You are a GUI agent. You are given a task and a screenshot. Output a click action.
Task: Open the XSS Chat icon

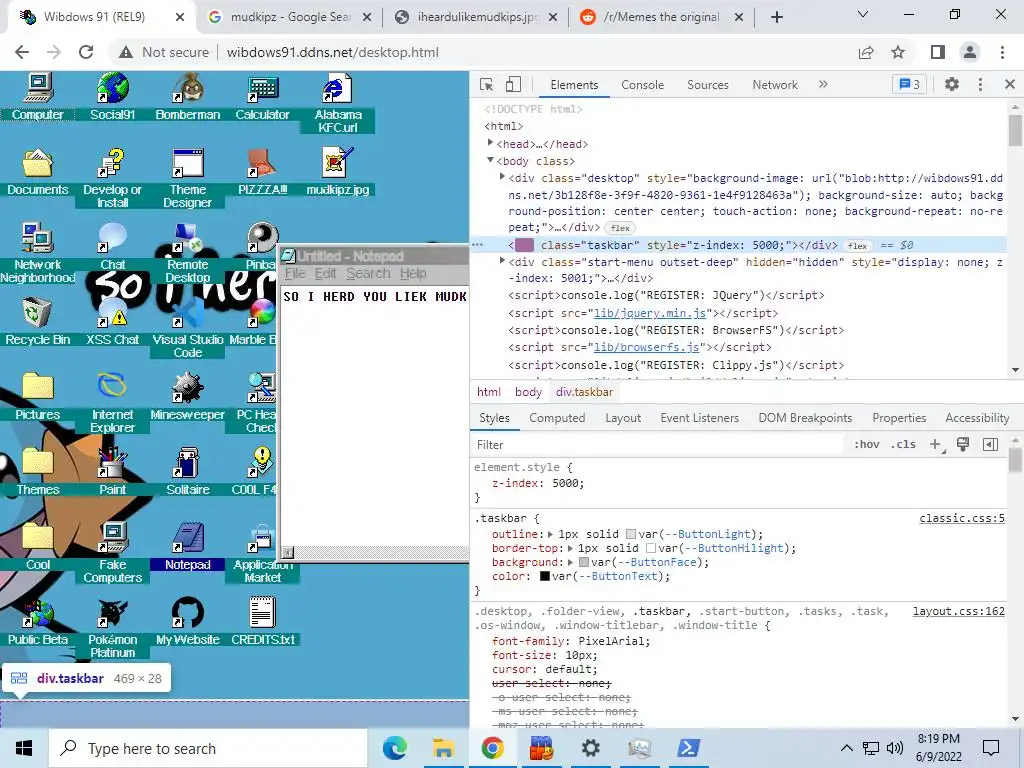[x=112, y=322]
